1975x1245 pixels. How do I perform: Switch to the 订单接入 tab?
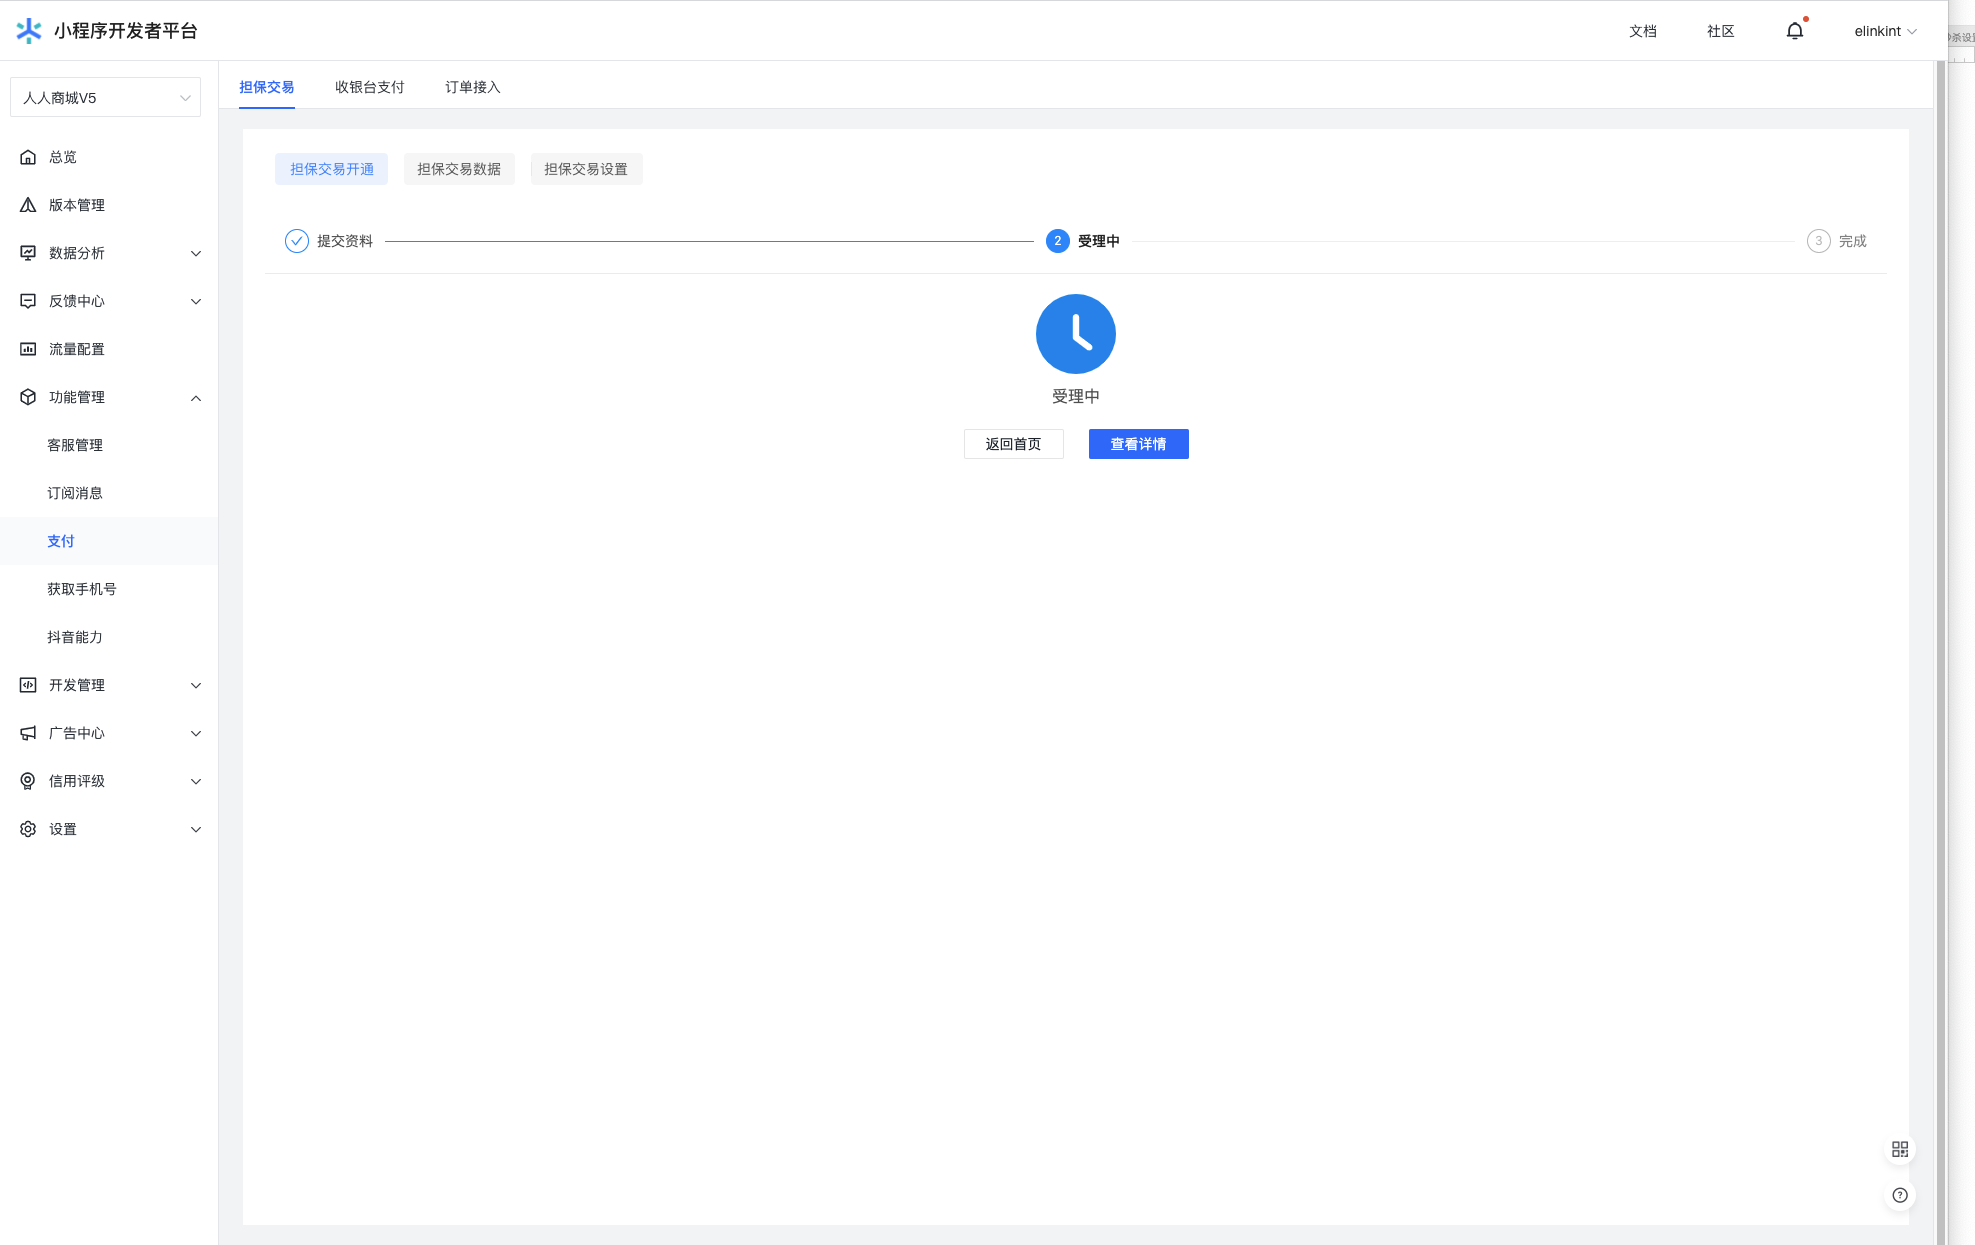(472, 87)
